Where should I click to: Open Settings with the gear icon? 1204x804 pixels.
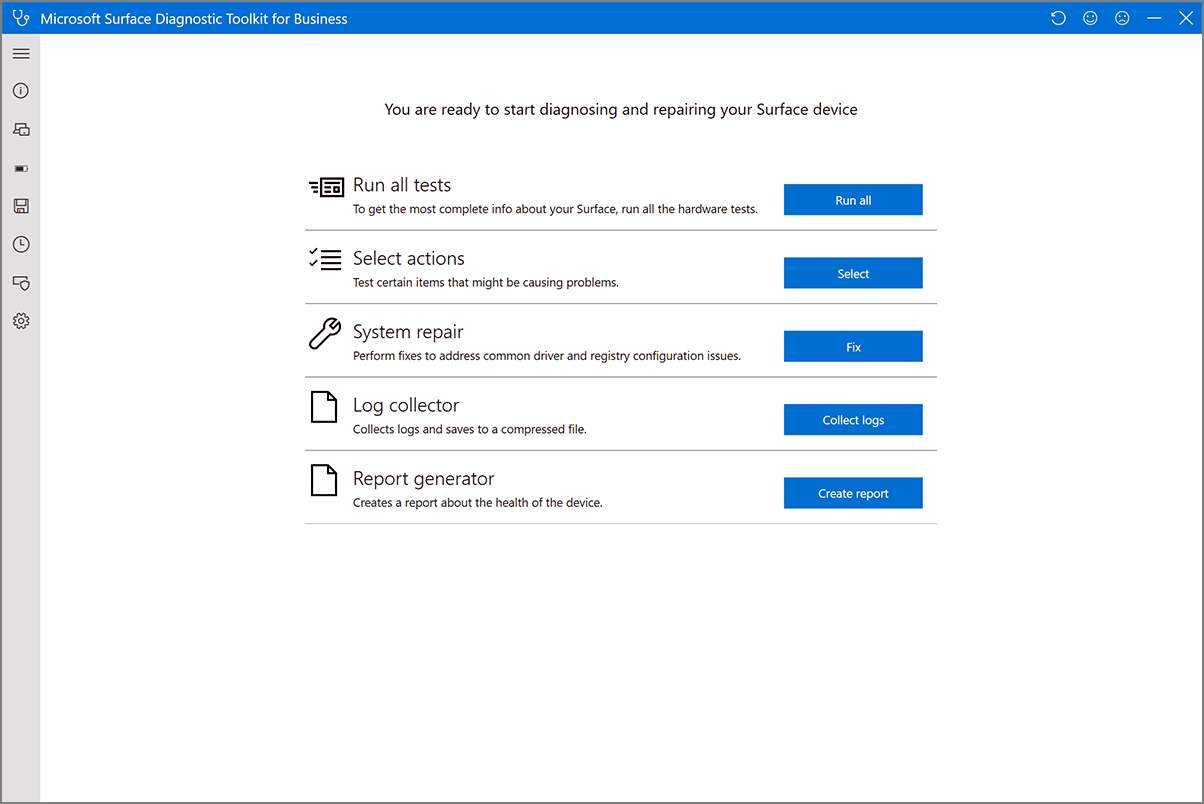pos(20,320)
